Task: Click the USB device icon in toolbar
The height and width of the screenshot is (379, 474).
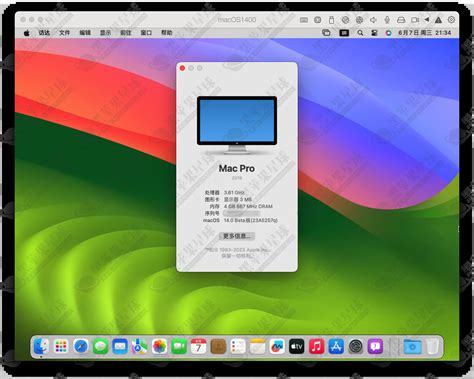Action: [x=331, y=20]
